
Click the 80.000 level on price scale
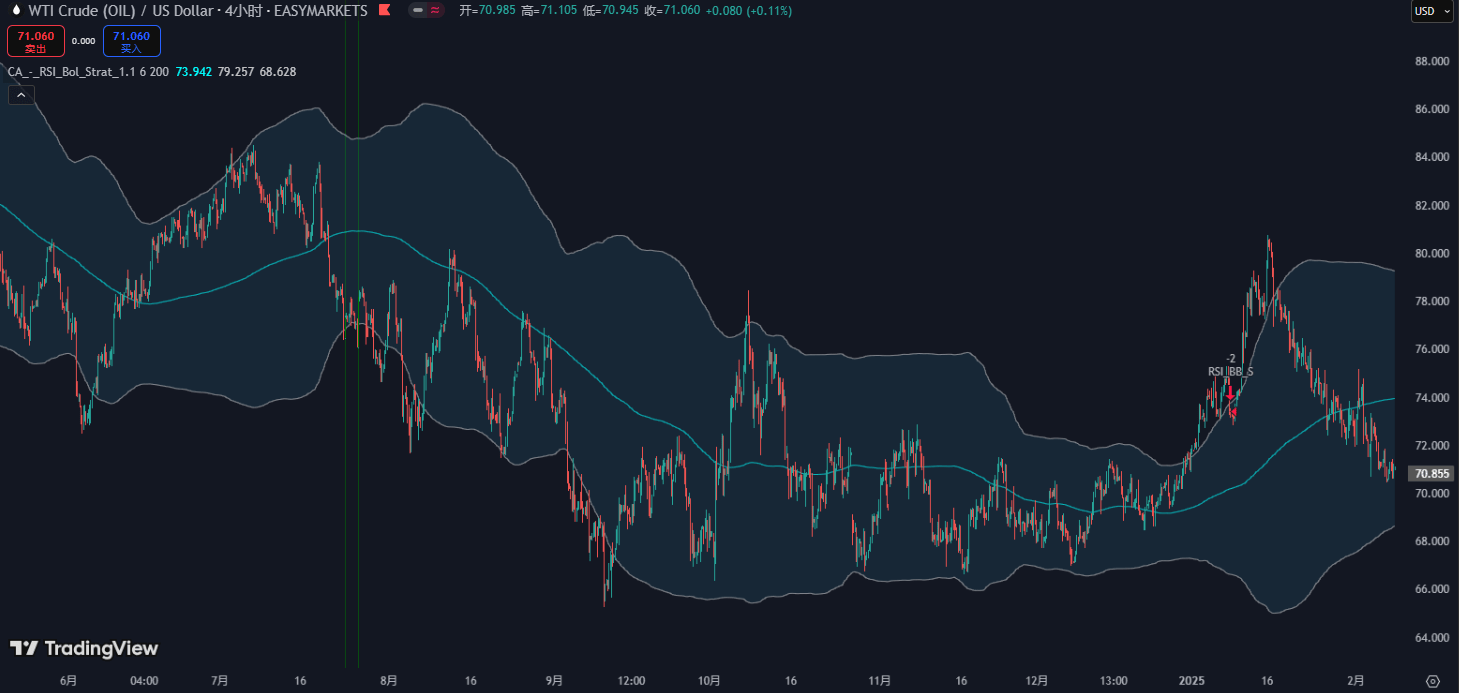[1427, 254]
